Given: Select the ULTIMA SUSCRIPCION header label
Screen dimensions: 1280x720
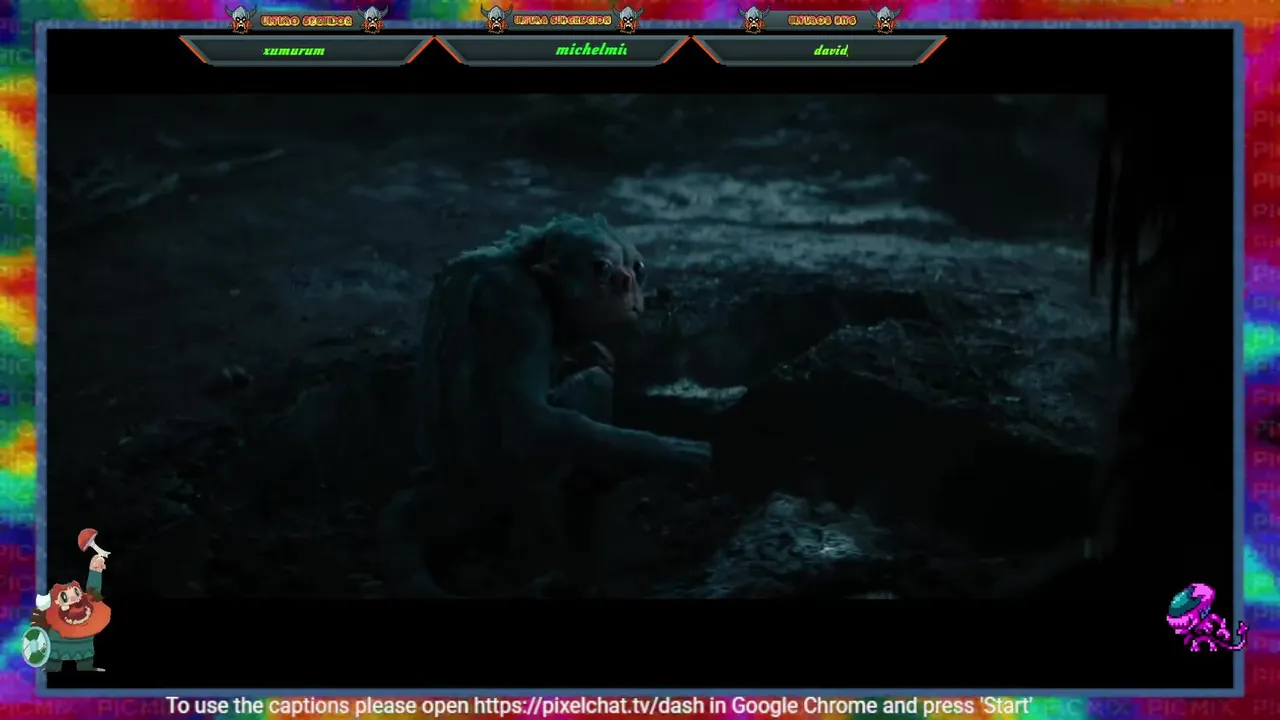Looking at the screenshot, I should (562, 21).
